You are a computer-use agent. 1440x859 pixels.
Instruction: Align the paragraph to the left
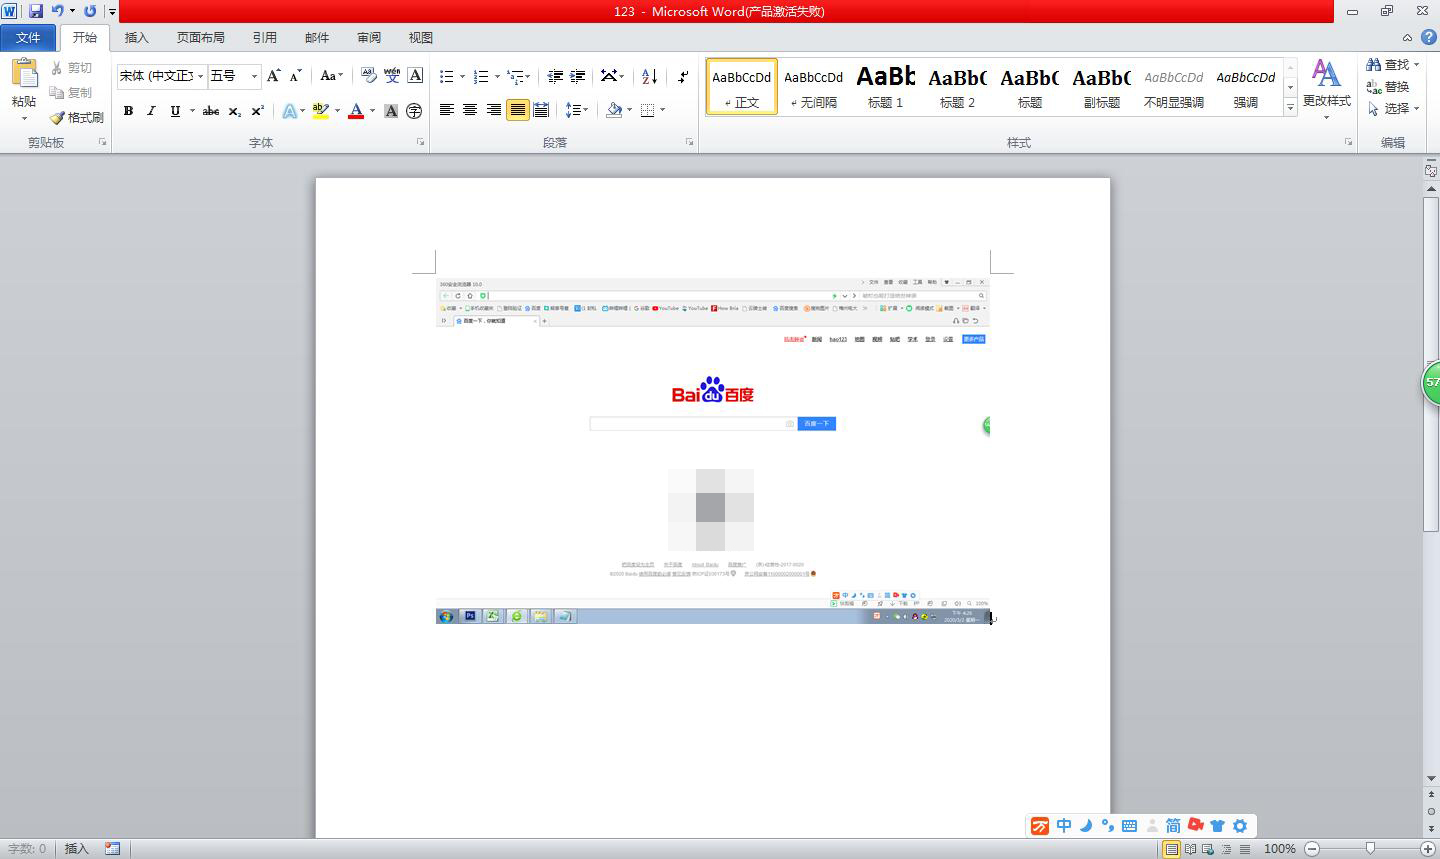[x=447, y=110]
